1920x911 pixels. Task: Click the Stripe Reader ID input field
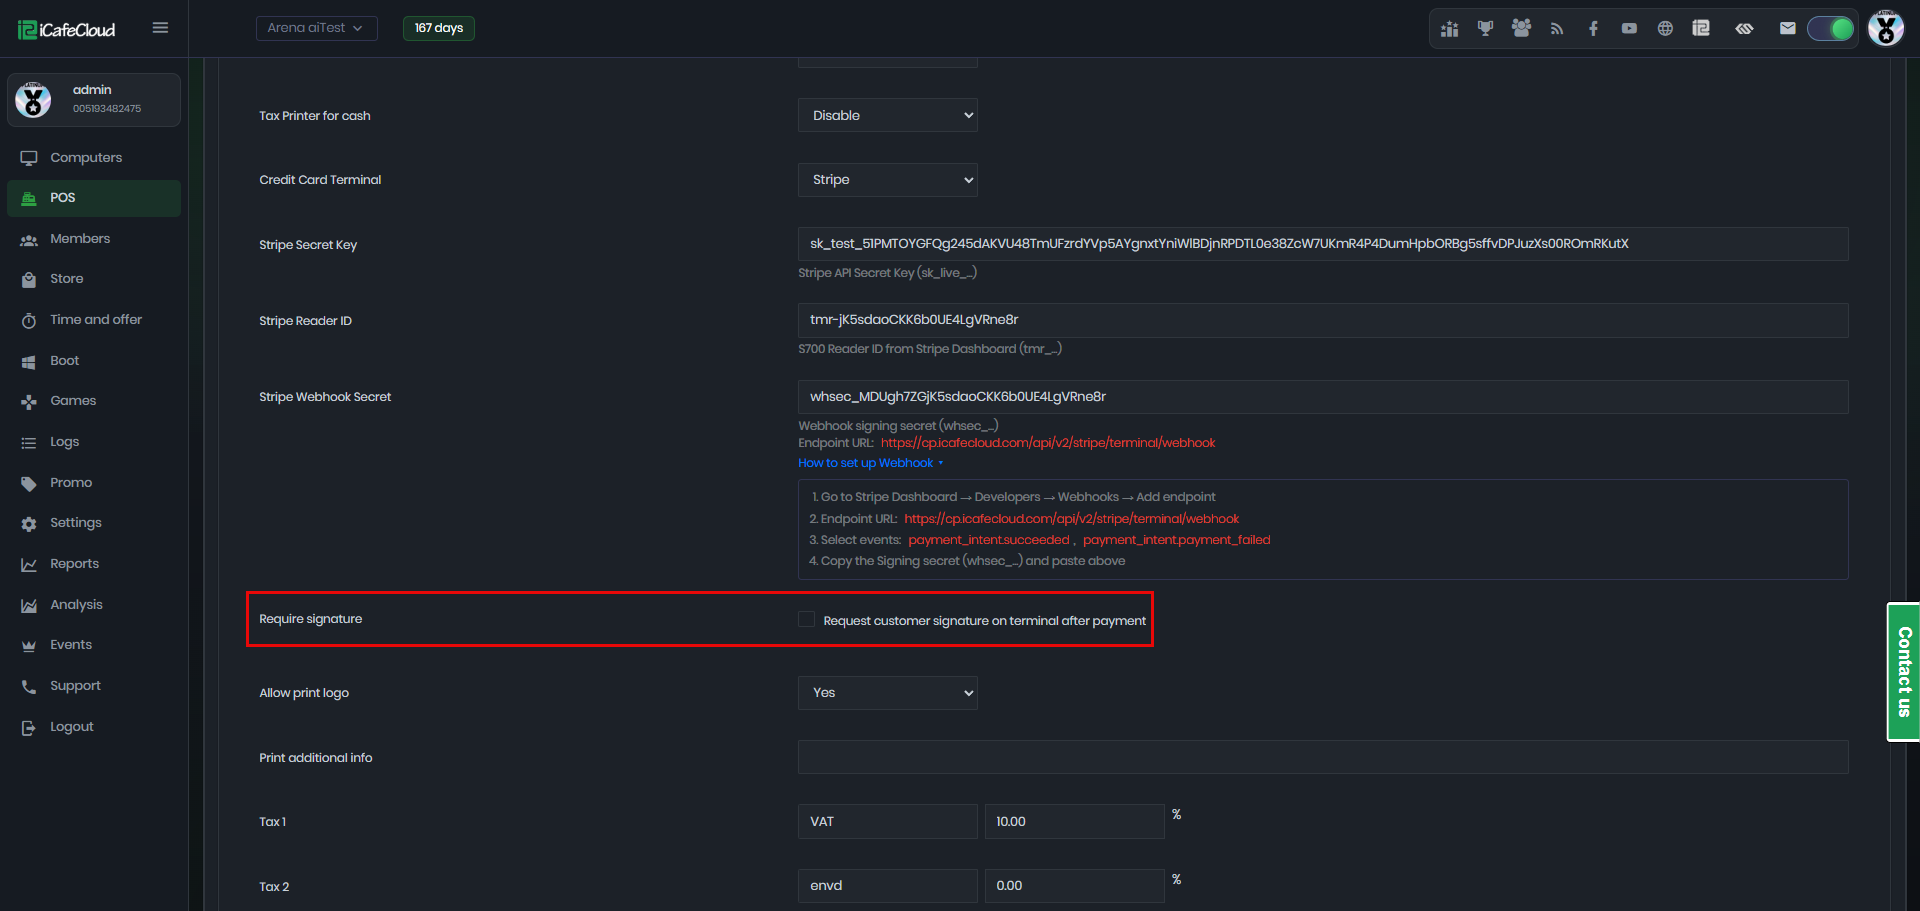point(1322,320)
